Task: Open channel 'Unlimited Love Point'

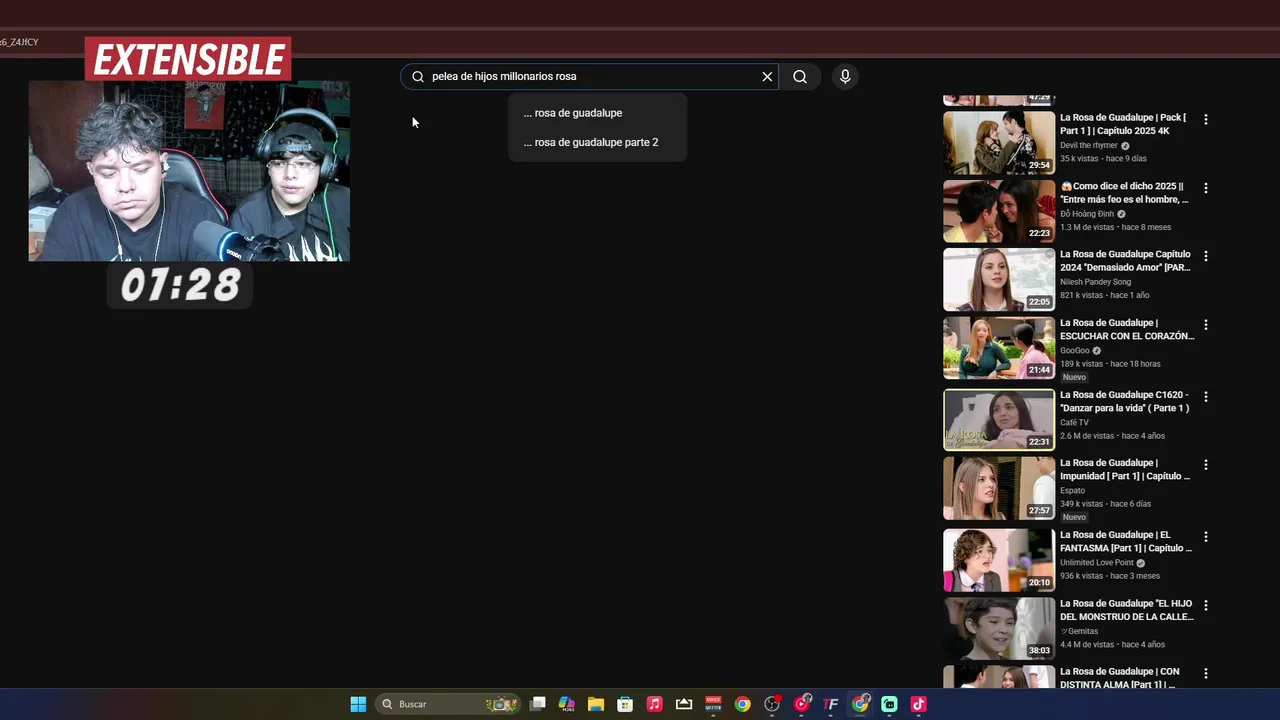Action: [x=1097, y=563]
